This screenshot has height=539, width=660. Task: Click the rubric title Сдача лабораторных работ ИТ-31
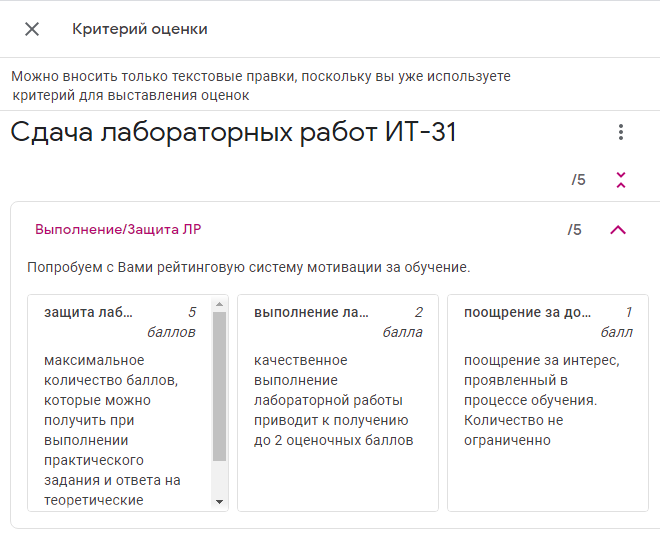click(x=233, y=133)
